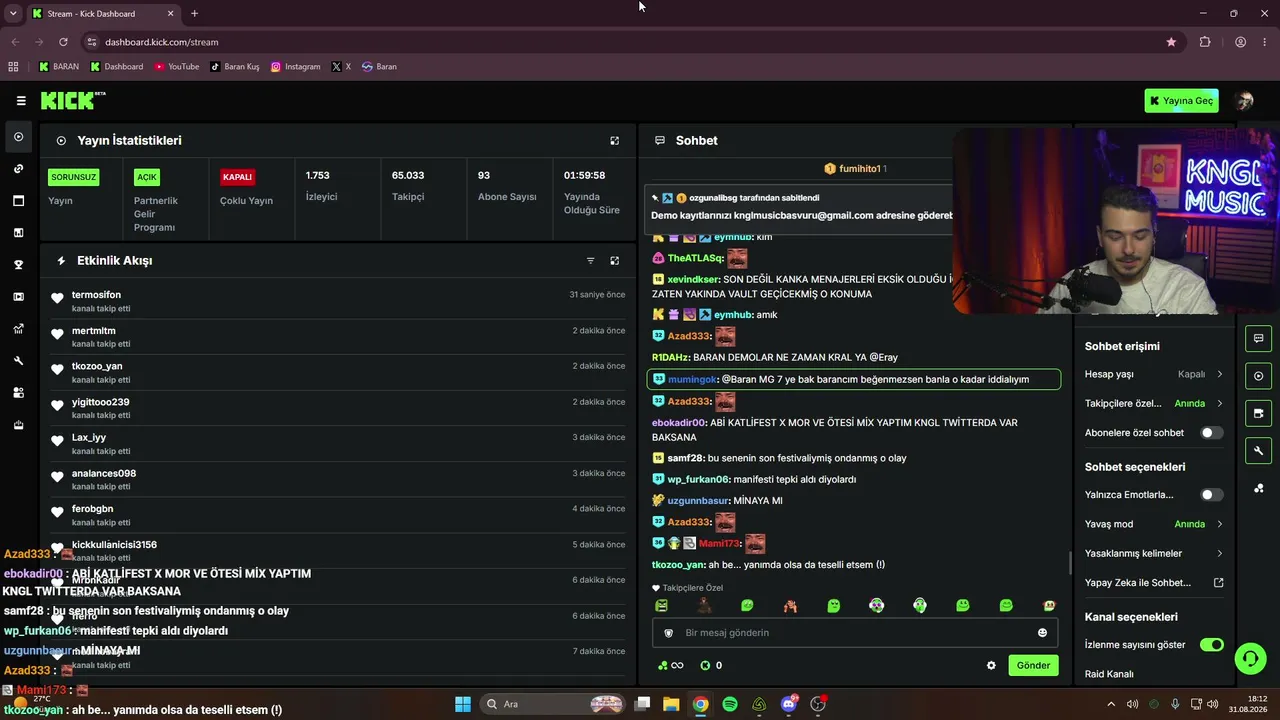Click the KAPALI Çoklu Yayın badge

pyautogui.click(x=237, y=177)
